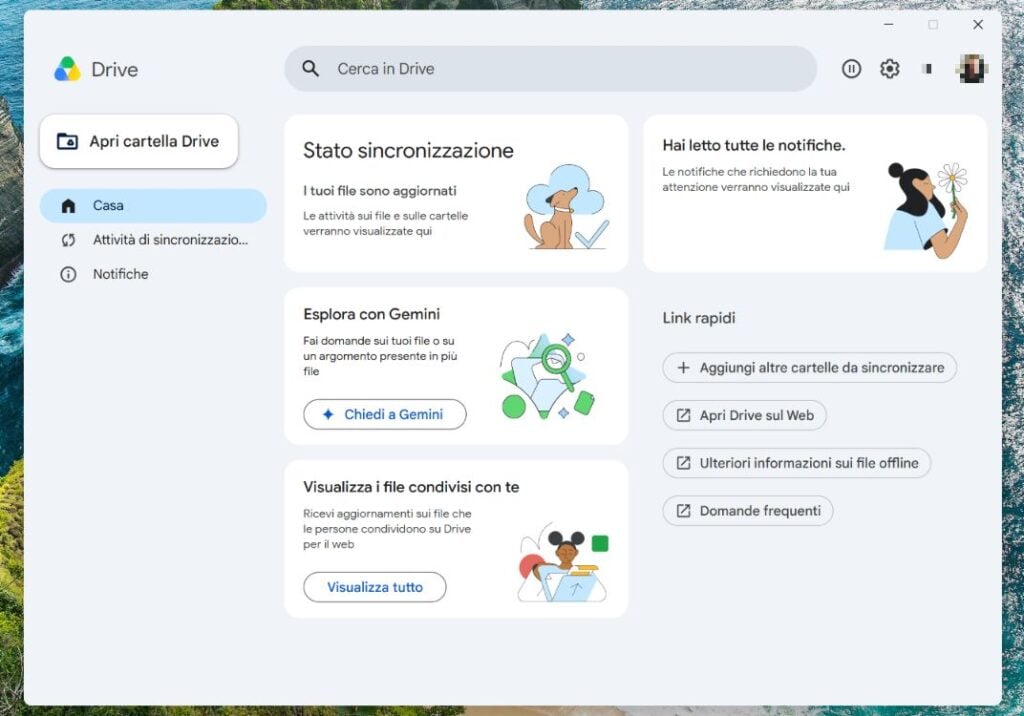Click external-link icon beside Domande frequenti
Screen dimensions: 1024x716
(683, 511)
